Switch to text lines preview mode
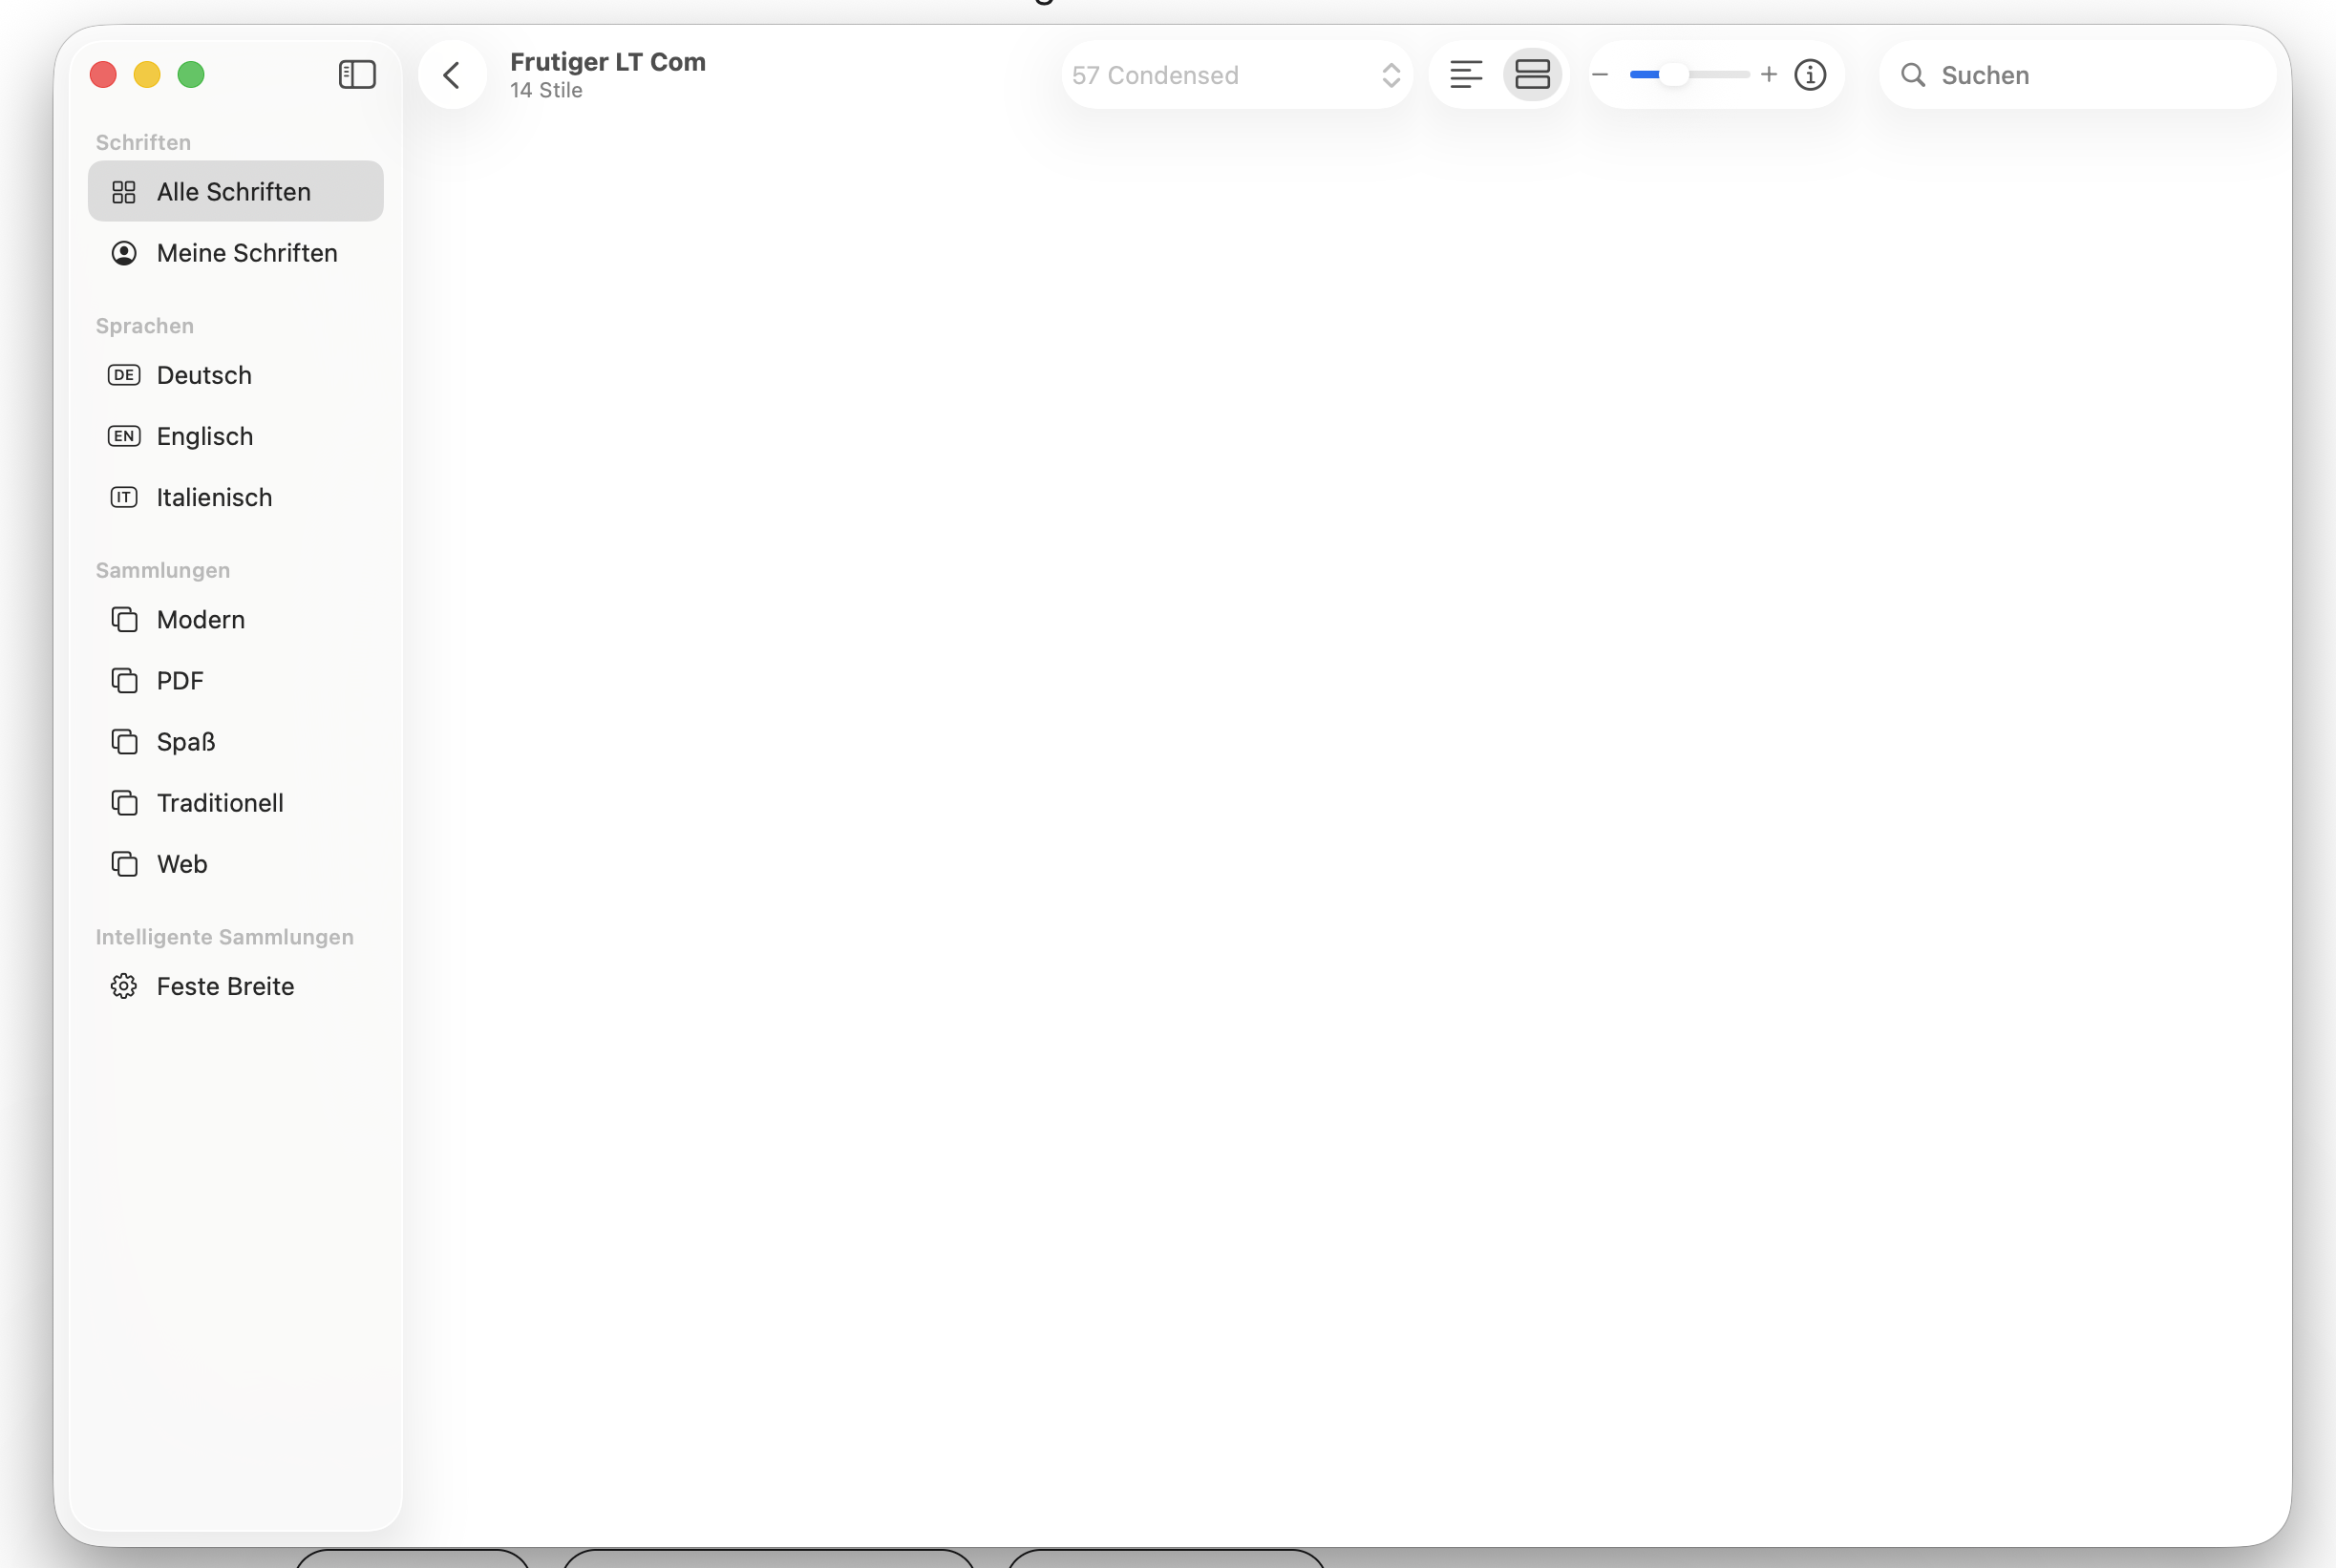Viewport: 2336px width, 1568px height. pos(1466,75)
